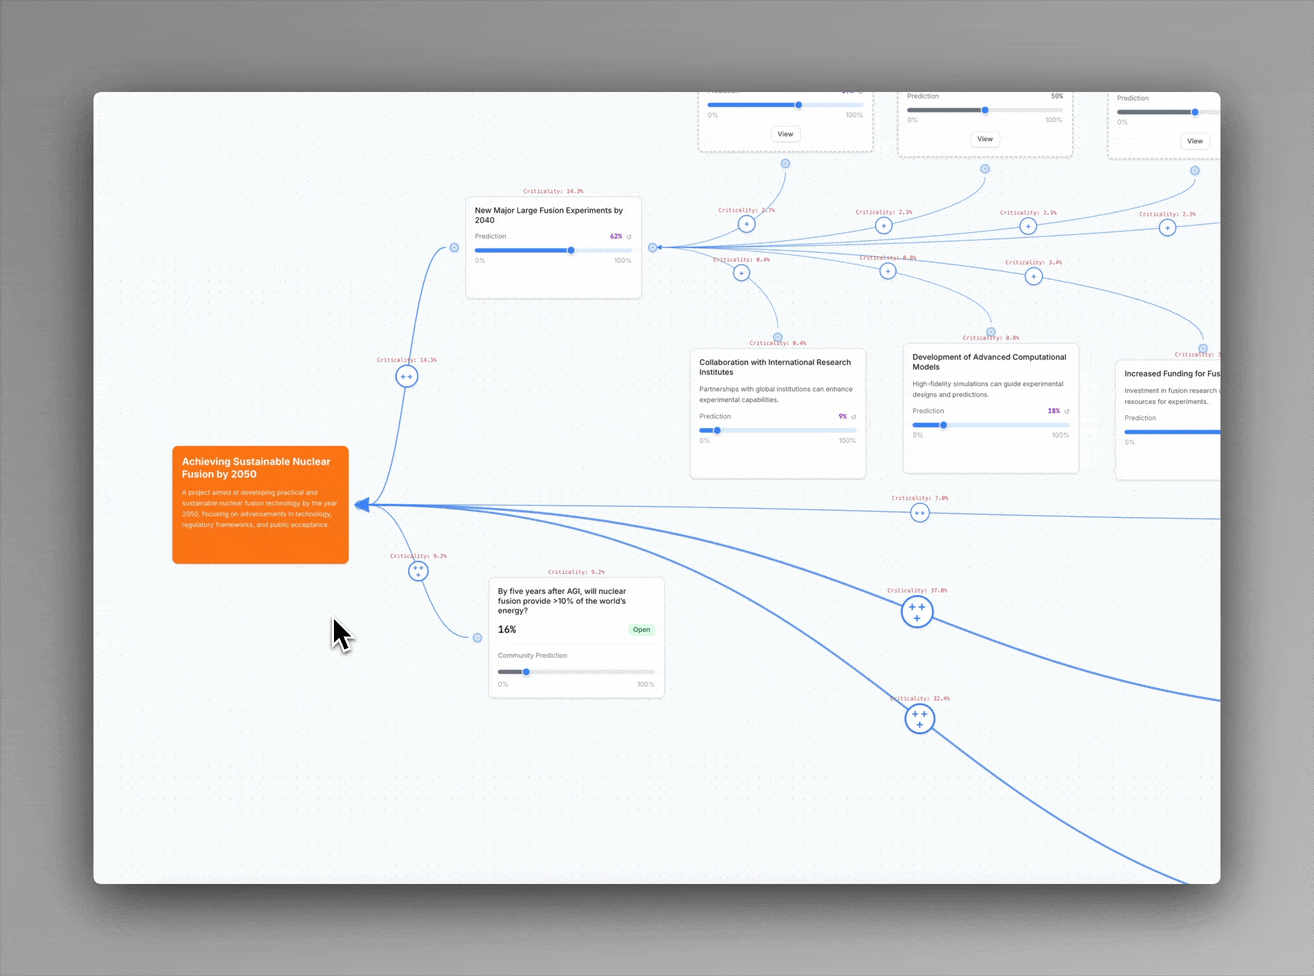1314x976 pixels.
Task: Reset the 9% prediction on the Collaboration card
Action: (x=853, y=417)
